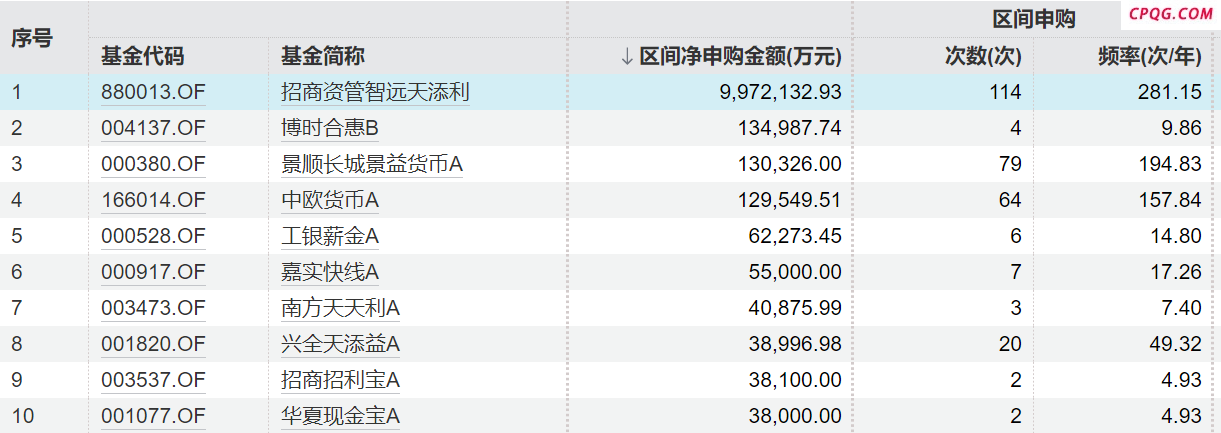Open fund 南方天天利A
Viewport: 1221px width, 433px height.
(341, 308)
